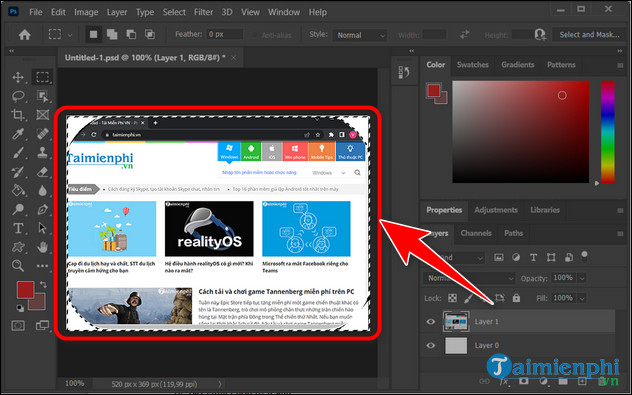Select the Spot Healing Brush tool
The width and height of the screenshot is (632, 395).
pyautogui.click(x=42, y=134)
